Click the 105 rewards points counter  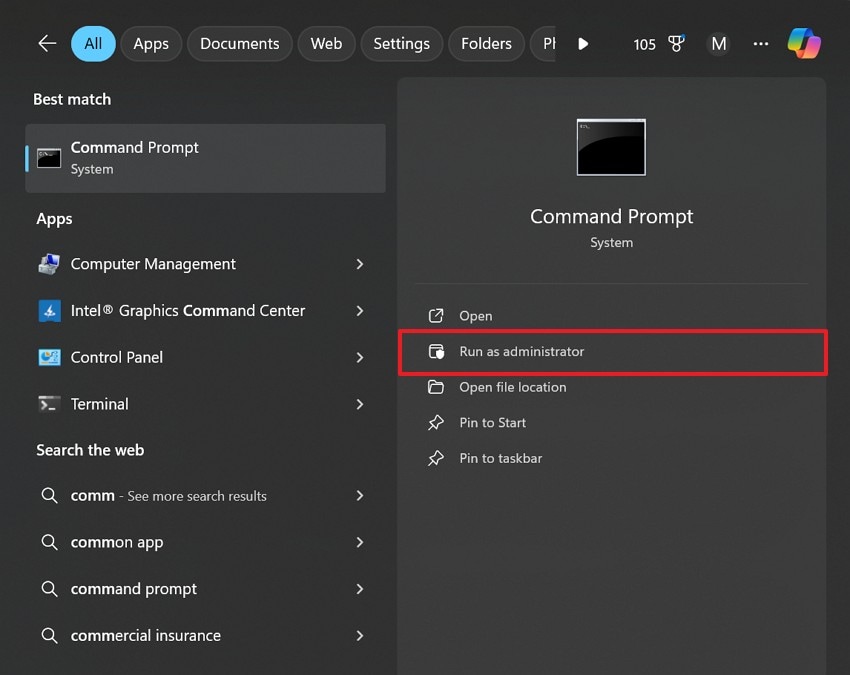(645, 43)
